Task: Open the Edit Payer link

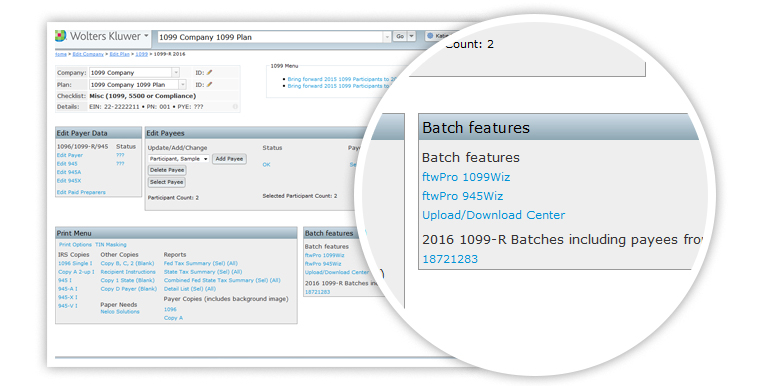Action: point(70,155)
